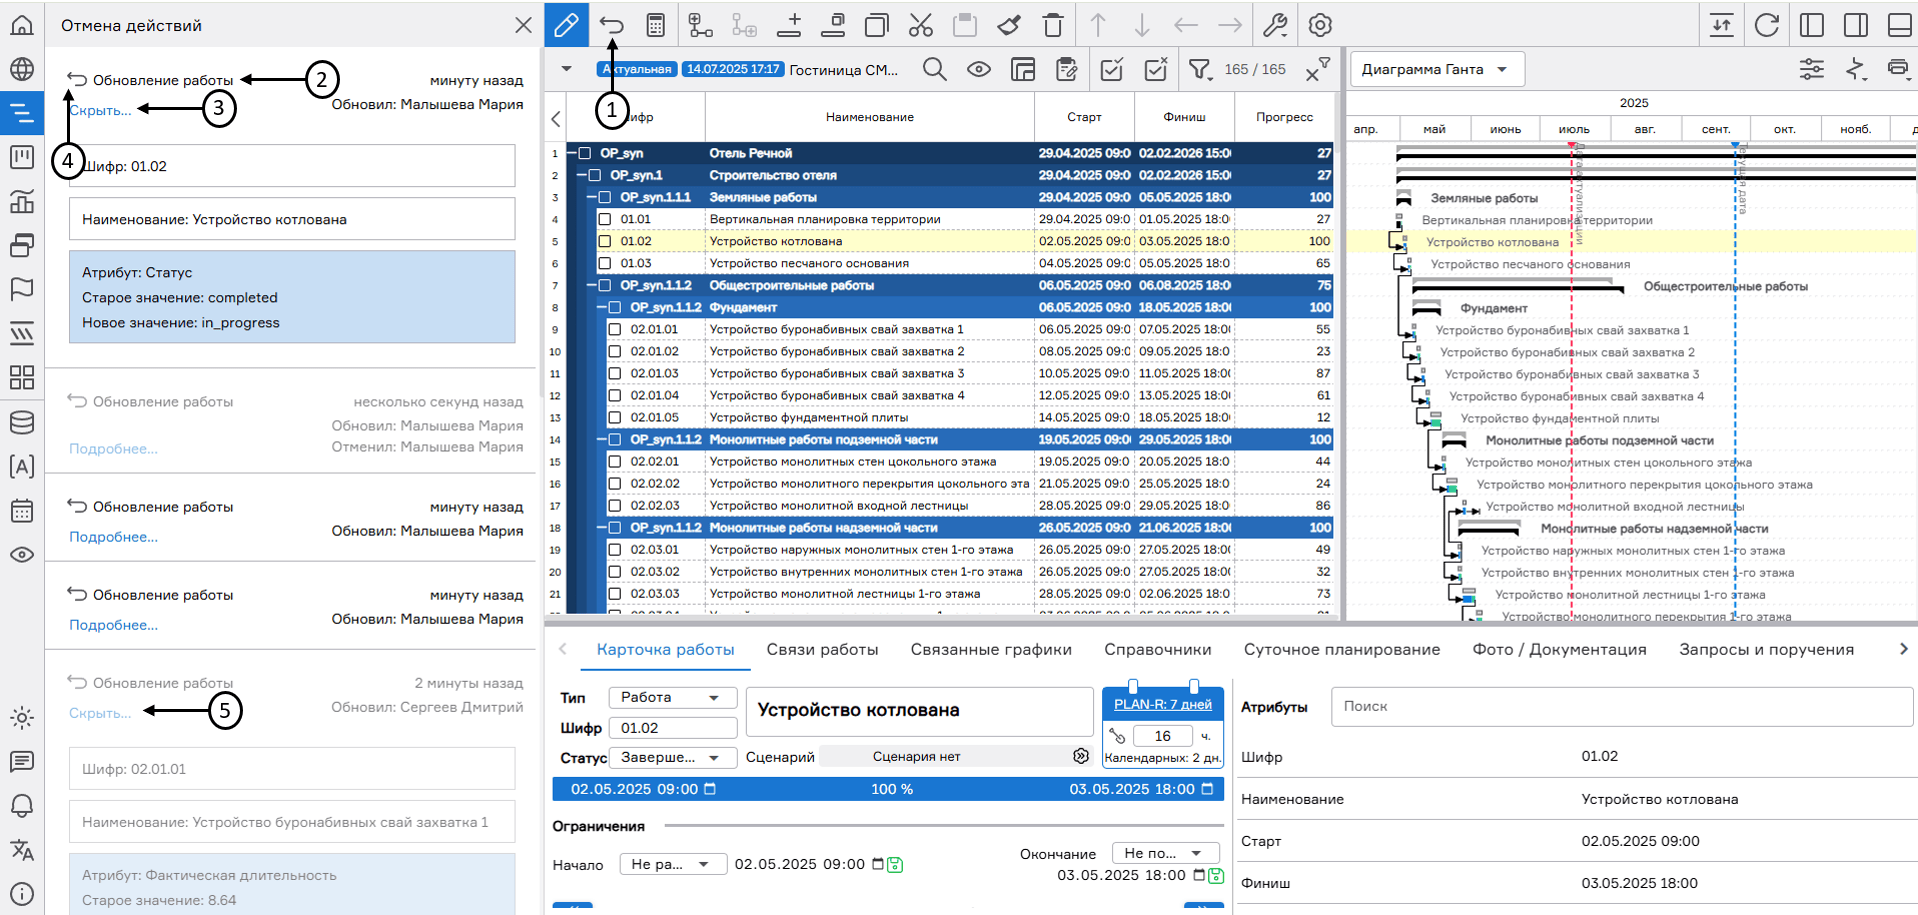Expand the Статус dropdown in work card
This screenshot has height=915, width=1918.
click(672, 757)
